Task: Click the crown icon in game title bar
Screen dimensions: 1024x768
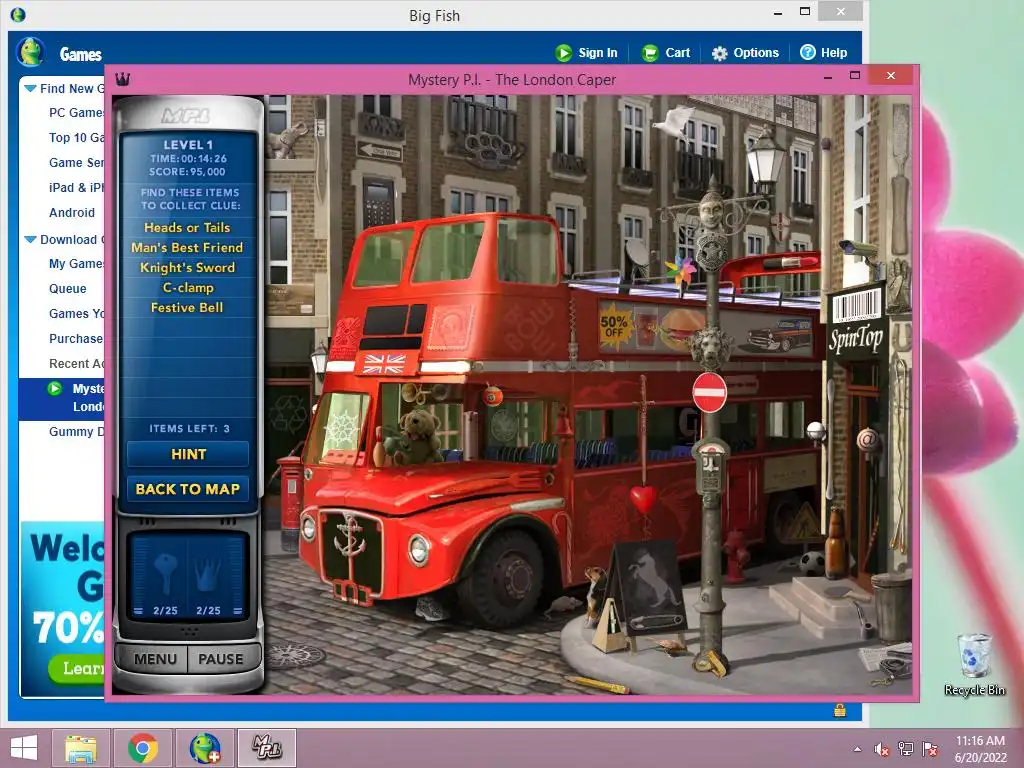Action: tap(123, 80)
